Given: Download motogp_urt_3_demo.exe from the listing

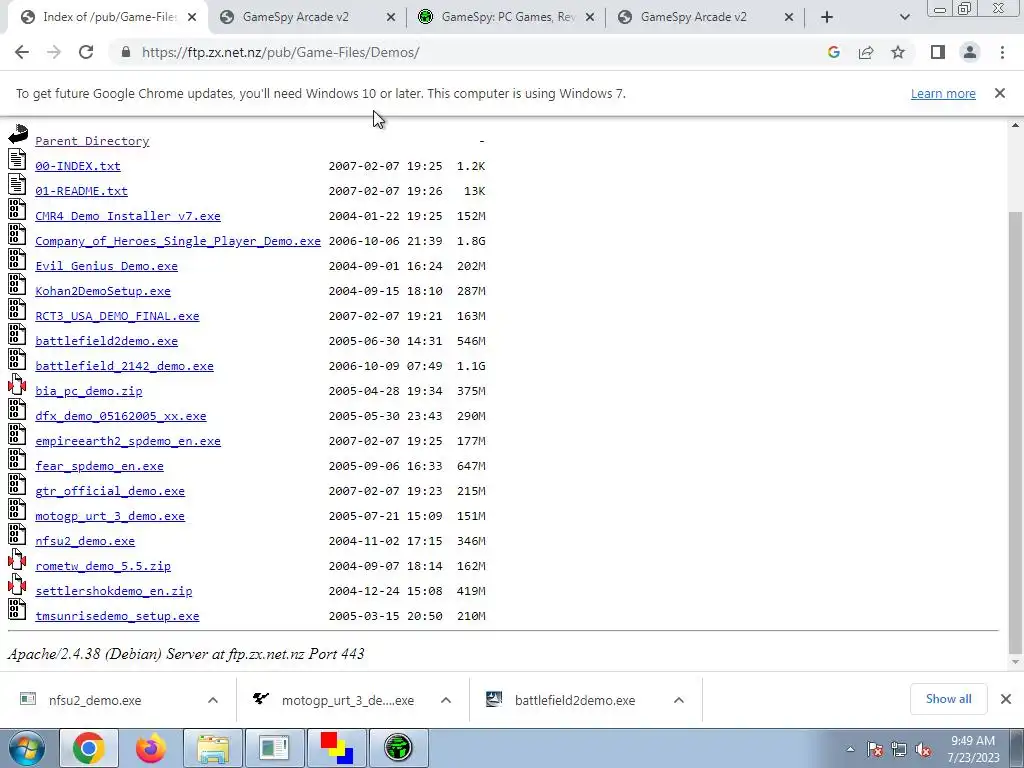Looking at the screenshot, I should 110,516.
